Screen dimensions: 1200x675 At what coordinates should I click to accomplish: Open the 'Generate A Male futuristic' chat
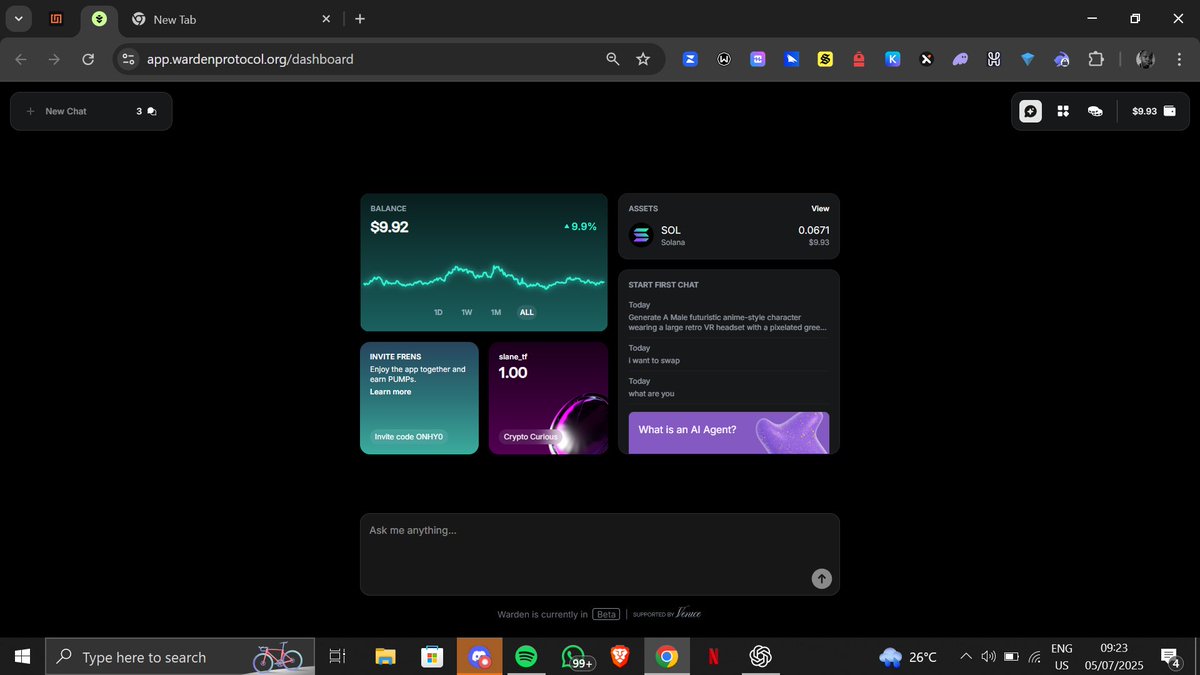click(728, 316)
